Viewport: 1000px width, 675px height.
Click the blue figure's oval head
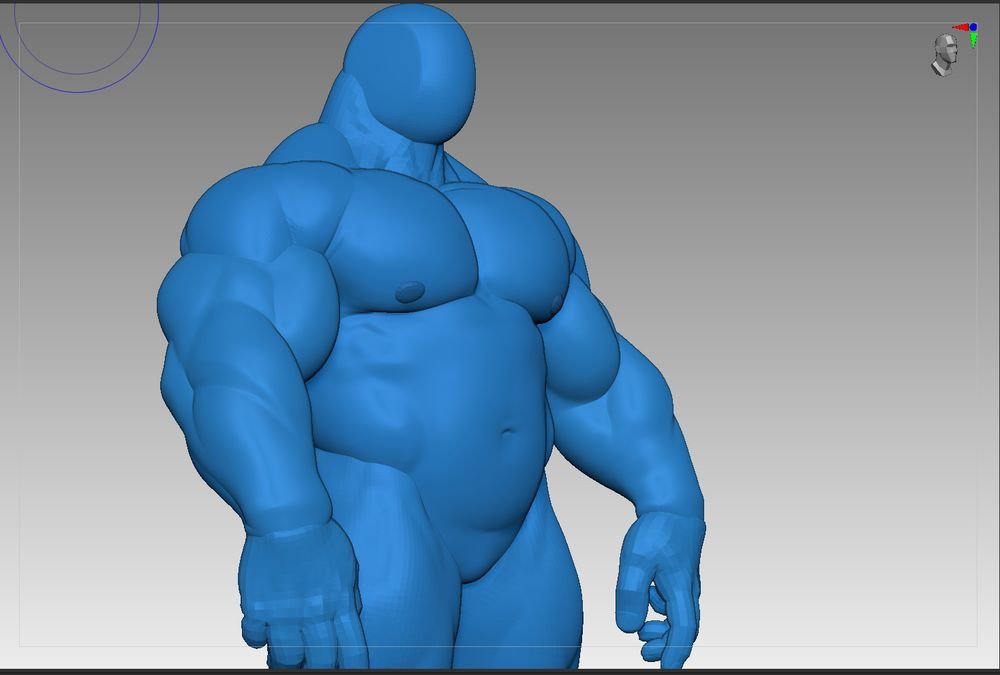(x=410, y=73)
